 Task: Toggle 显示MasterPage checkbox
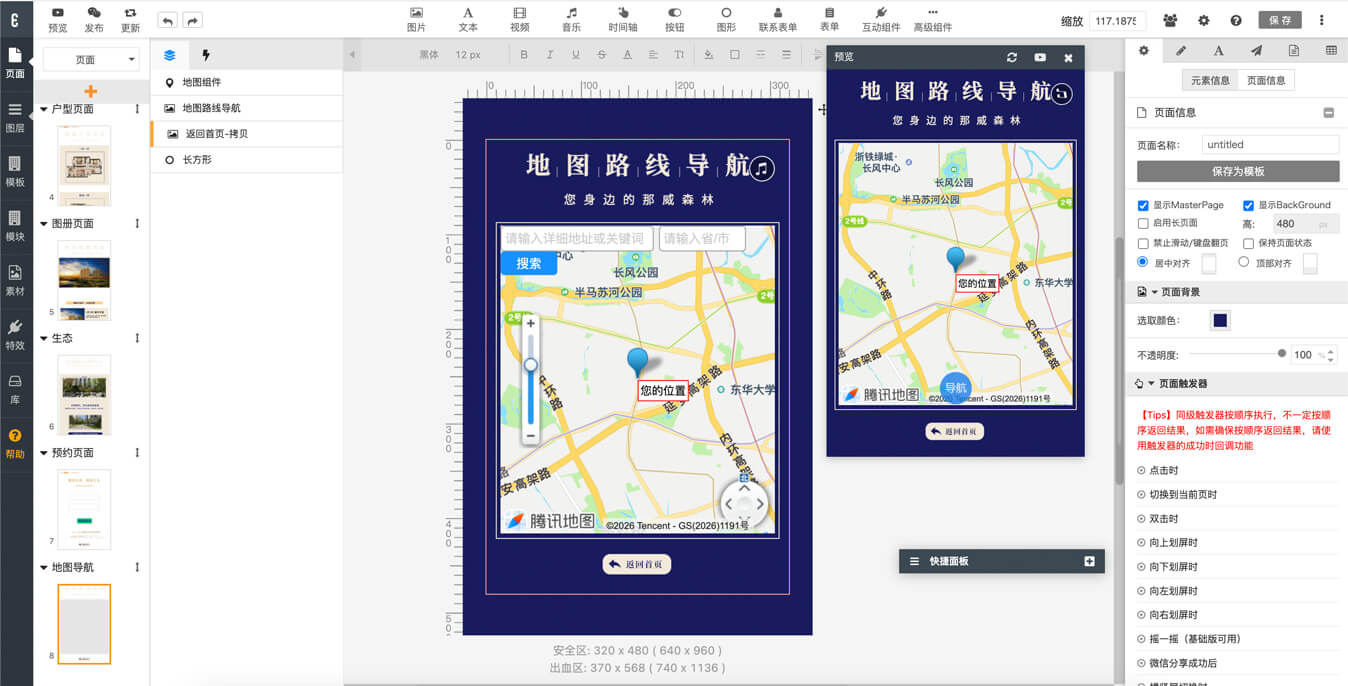[x=1143, y=205]
